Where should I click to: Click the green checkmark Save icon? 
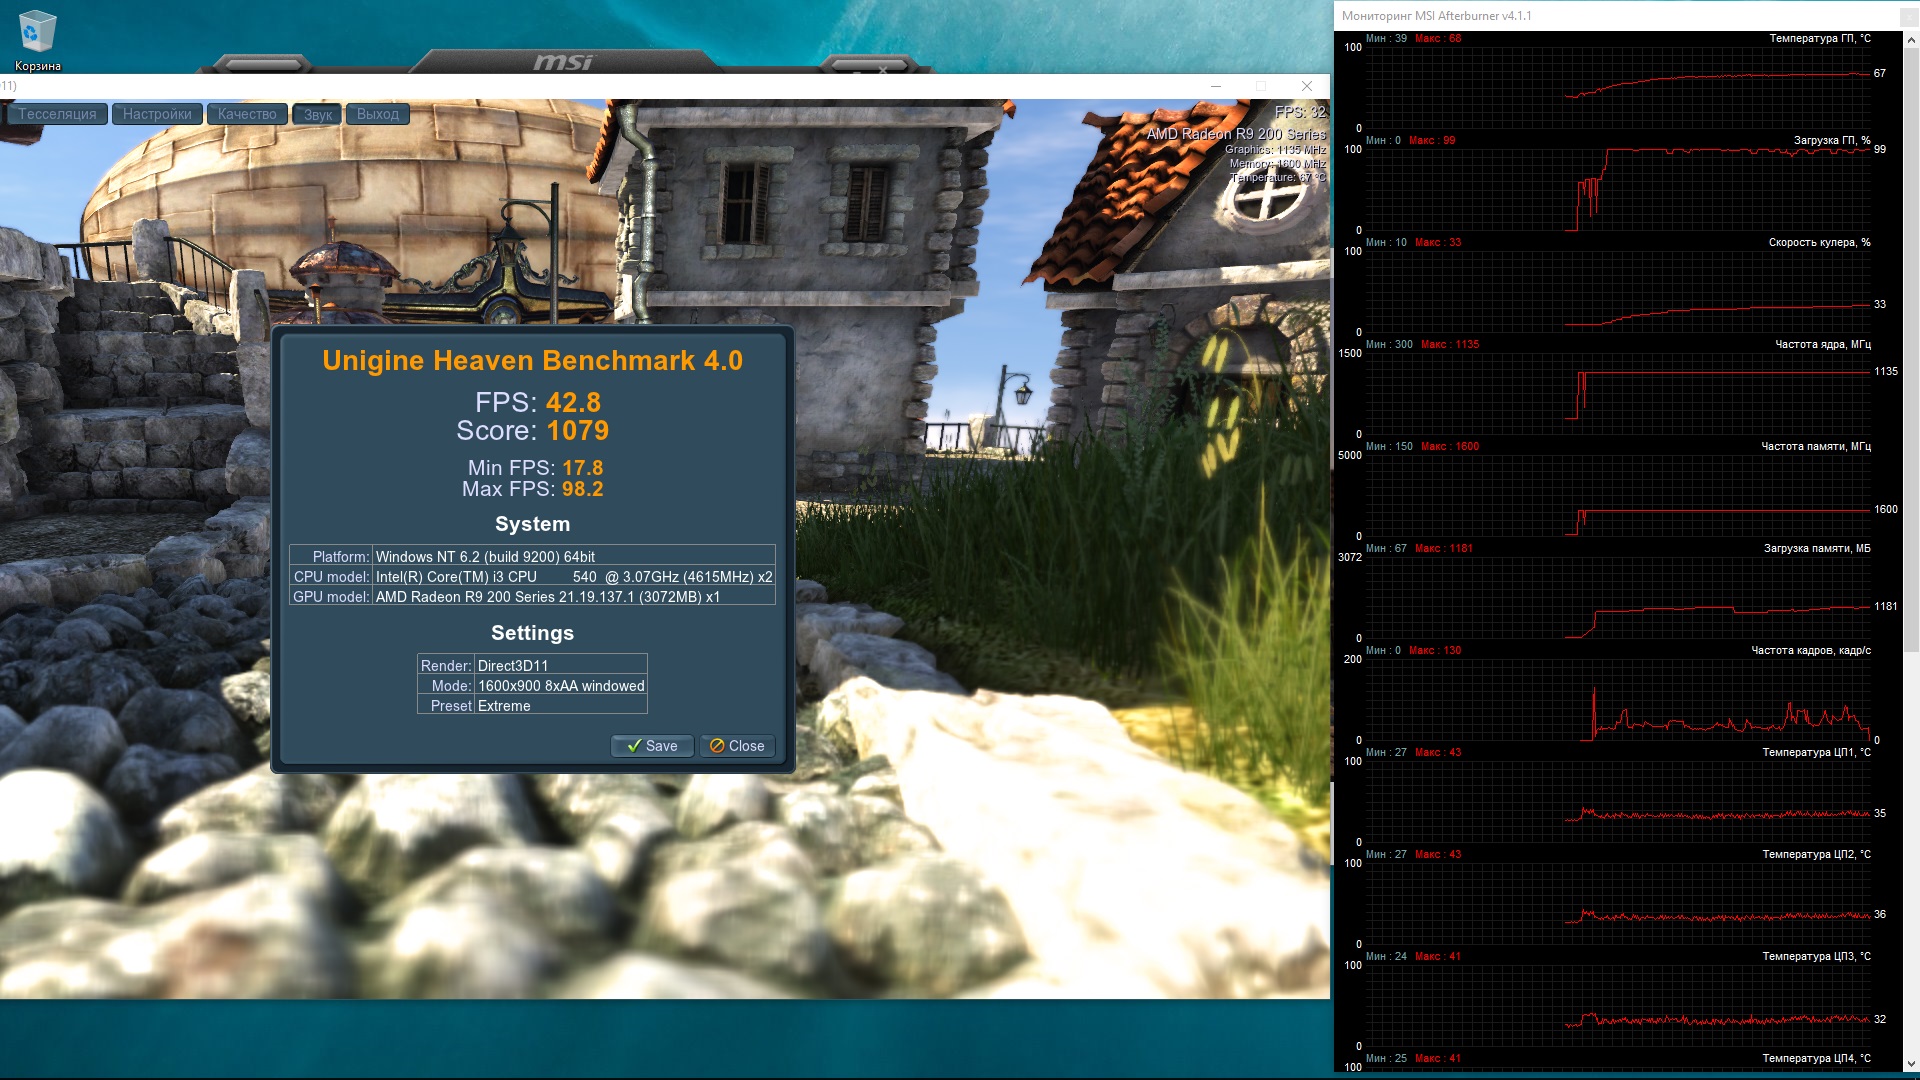634,746
